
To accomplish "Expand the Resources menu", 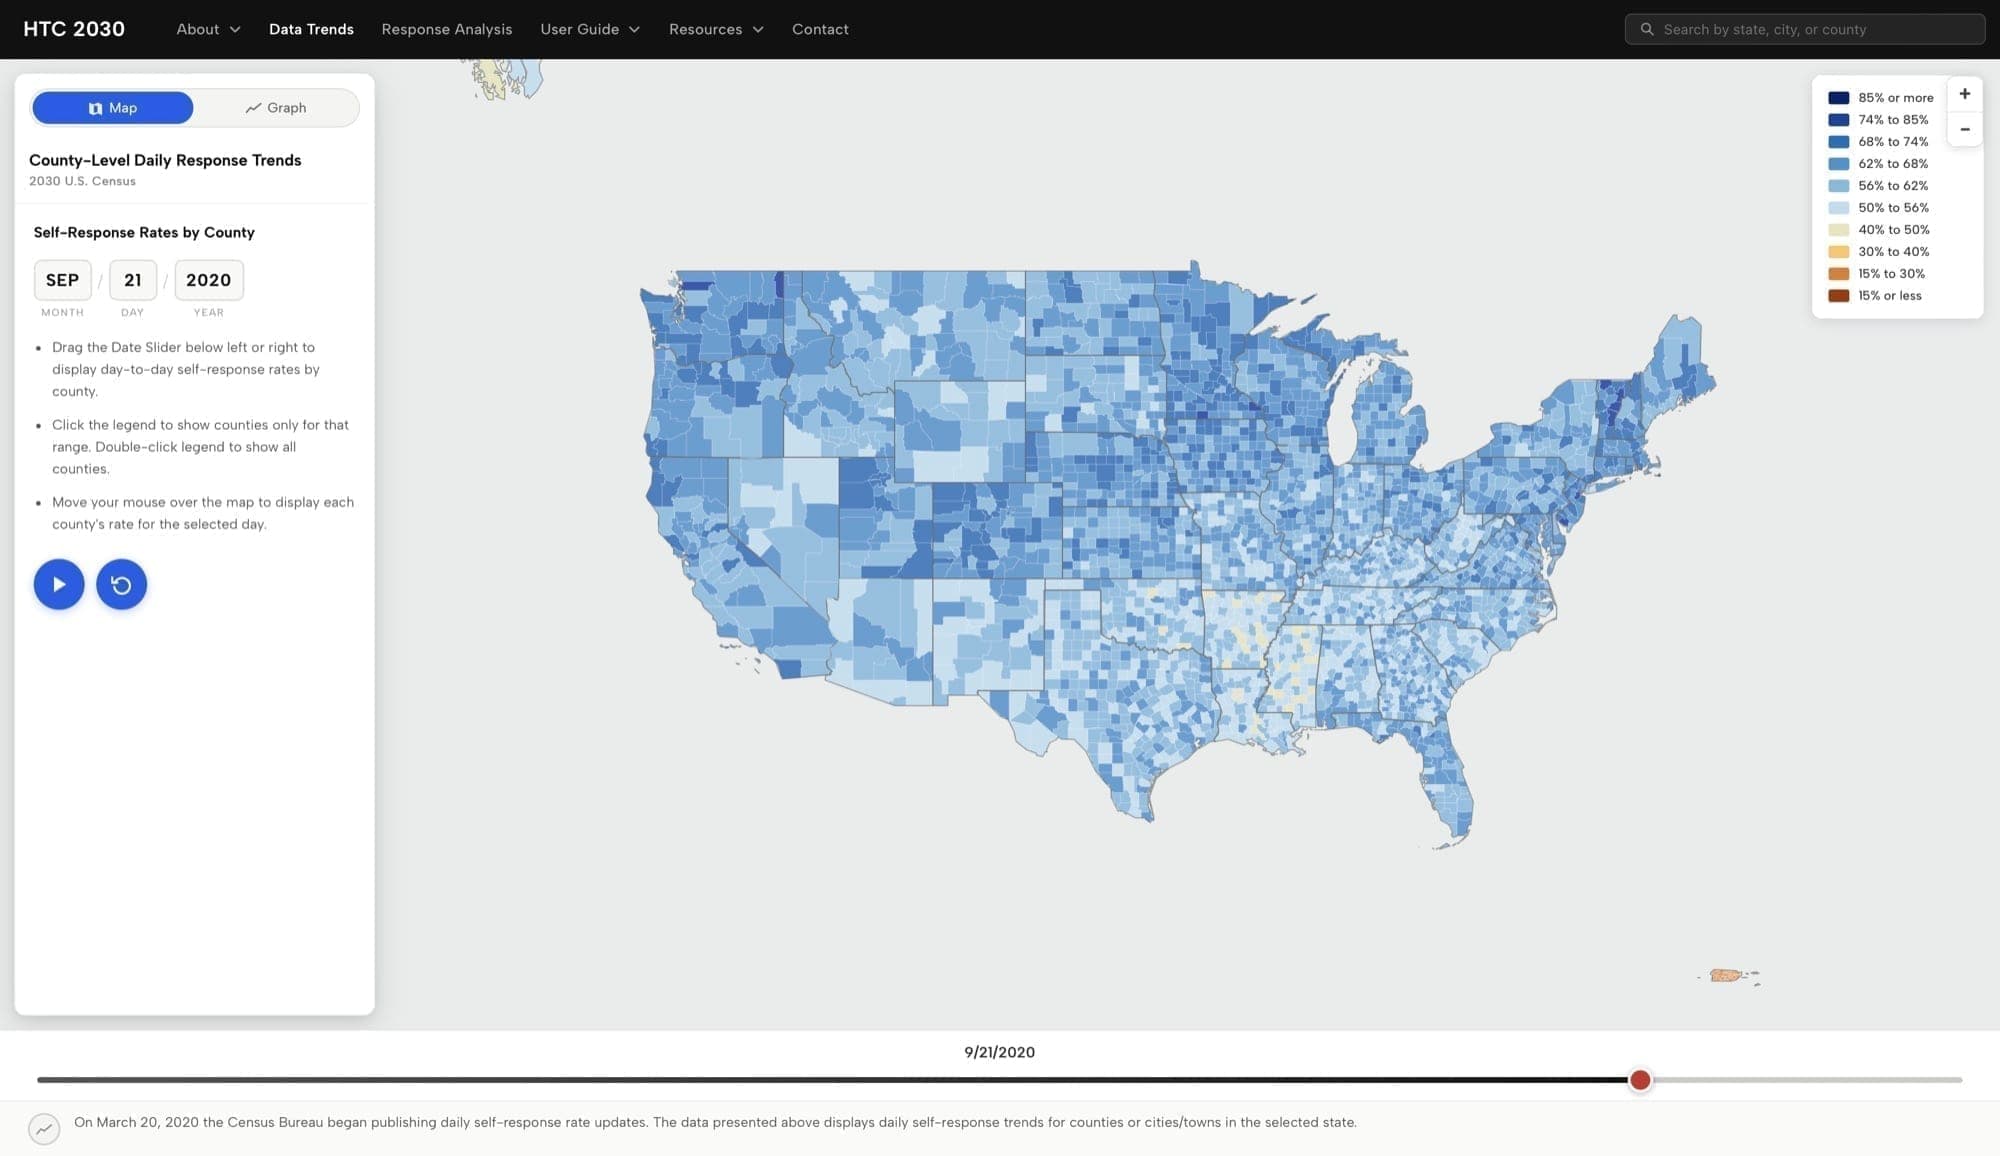I will point(716,29).
